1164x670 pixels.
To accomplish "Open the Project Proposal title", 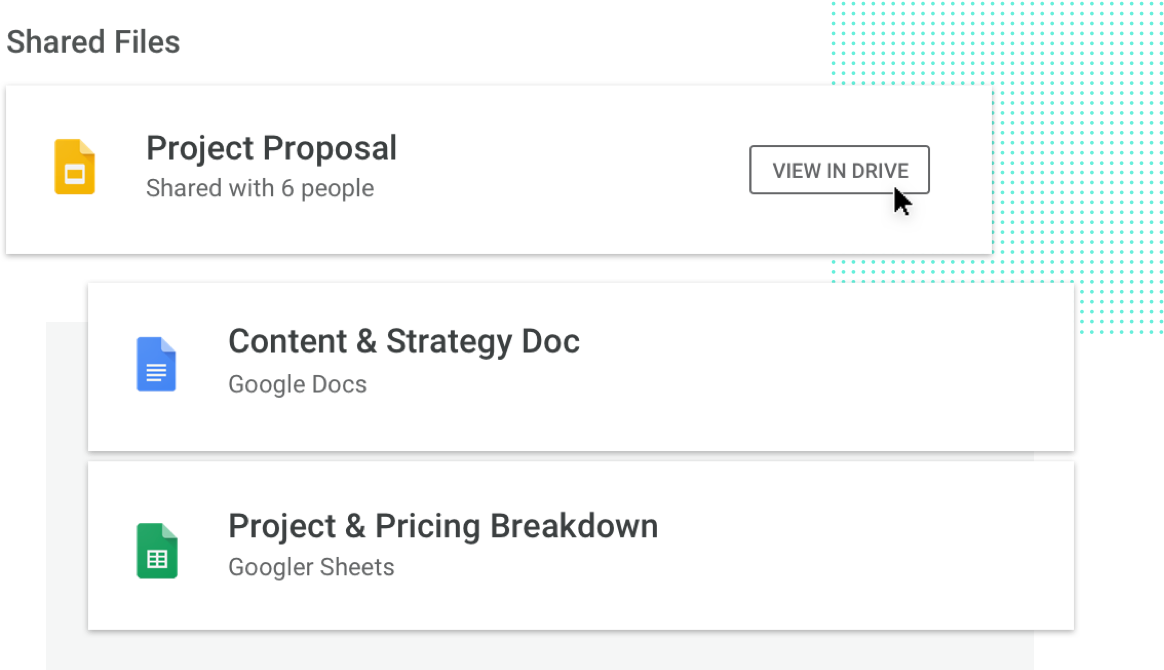I will [271, 148].
